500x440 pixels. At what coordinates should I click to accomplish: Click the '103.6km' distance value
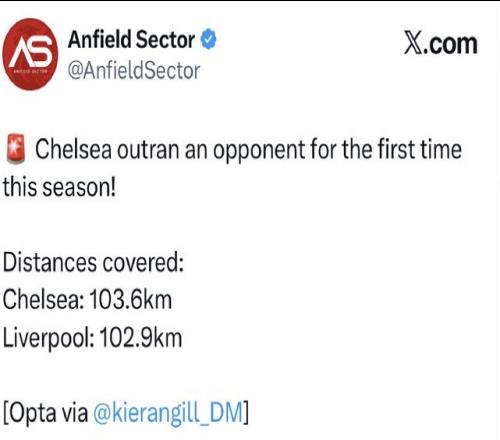point(131,299)
